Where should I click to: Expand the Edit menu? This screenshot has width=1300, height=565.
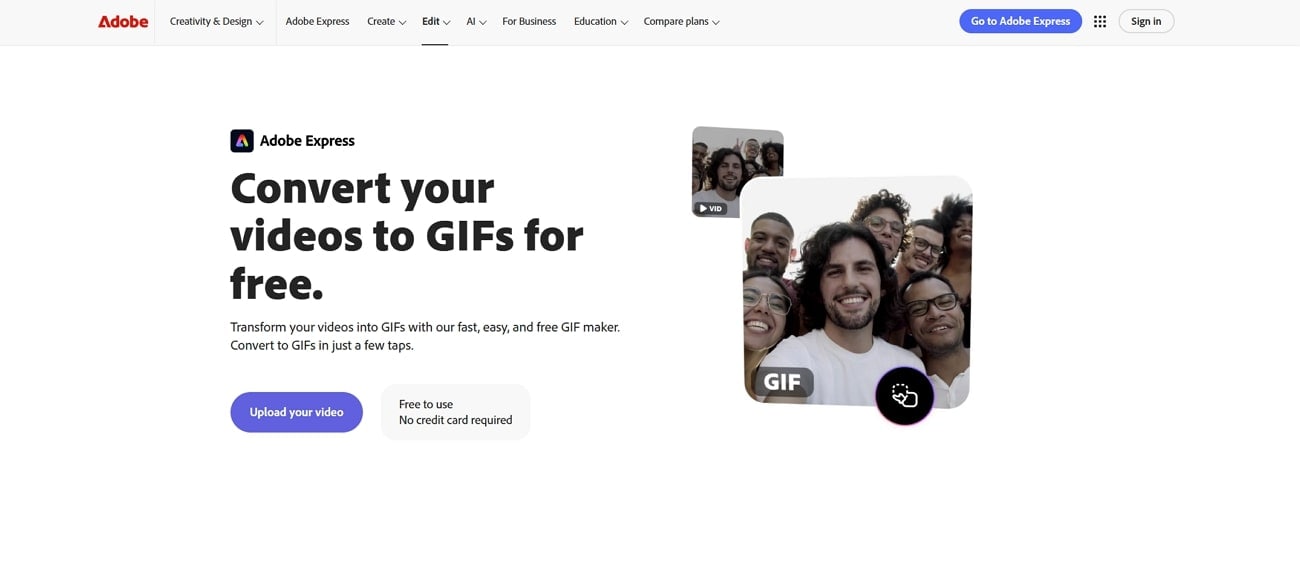(x=436, y=22)
